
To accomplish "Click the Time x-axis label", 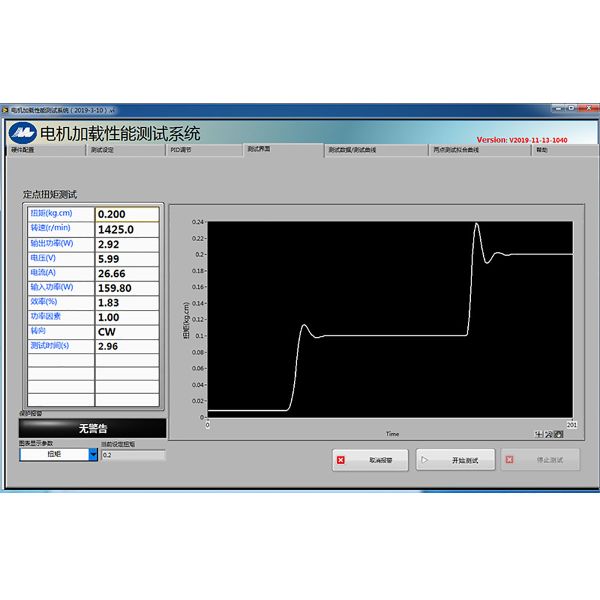I will click(x=392, y=434).
